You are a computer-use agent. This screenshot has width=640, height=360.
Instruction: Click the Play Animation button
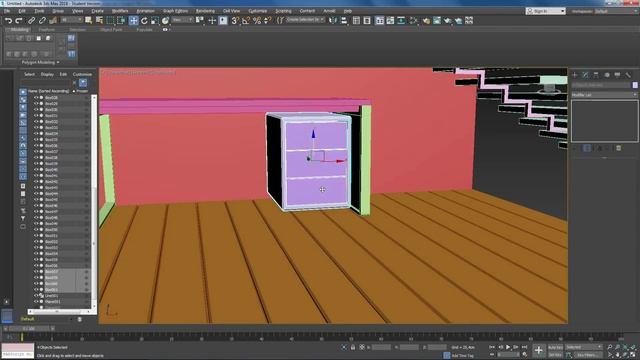[508, 347]
